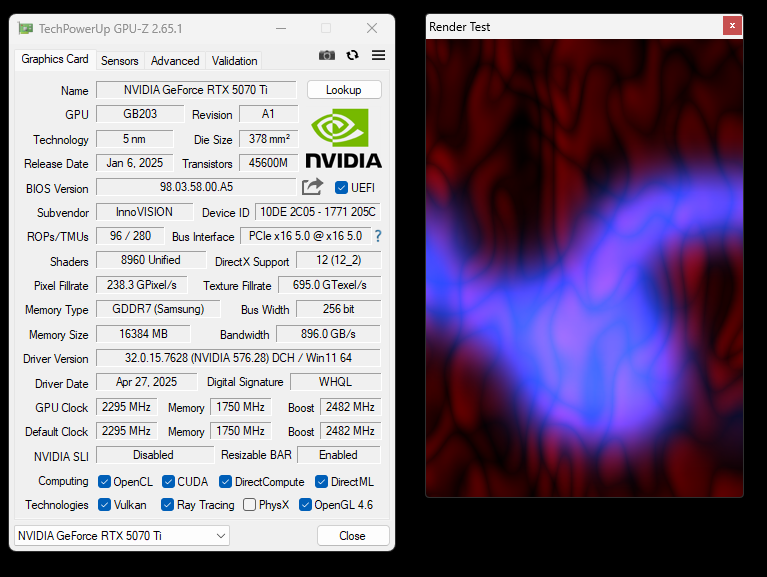Toggle the DirectCompute checkbox
This screenshot has height=577, width=767.
coord(225,482)
